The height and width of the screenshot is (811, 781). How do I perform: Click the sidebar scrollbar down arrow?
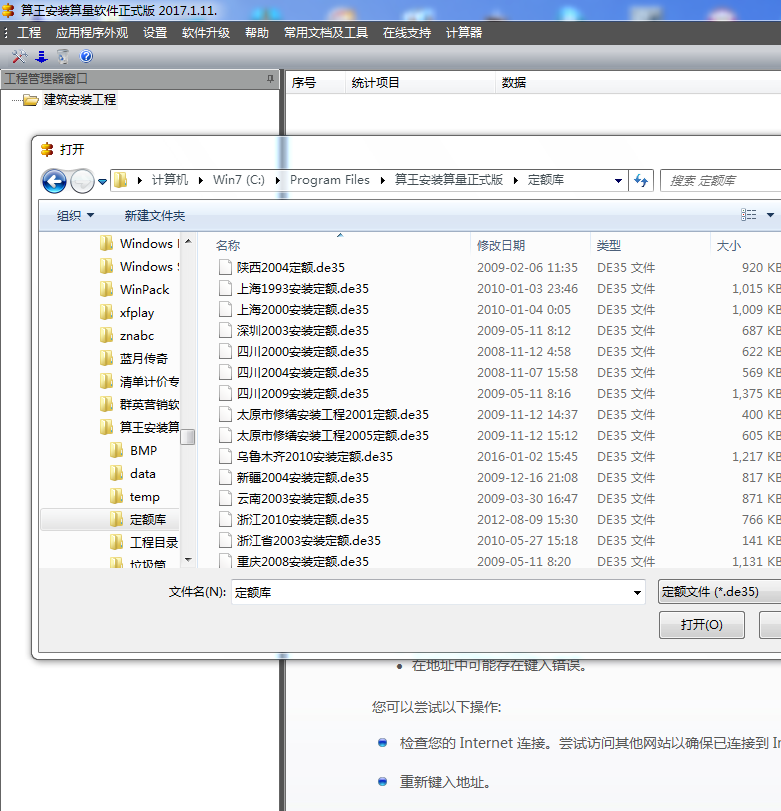click(188, 560)
